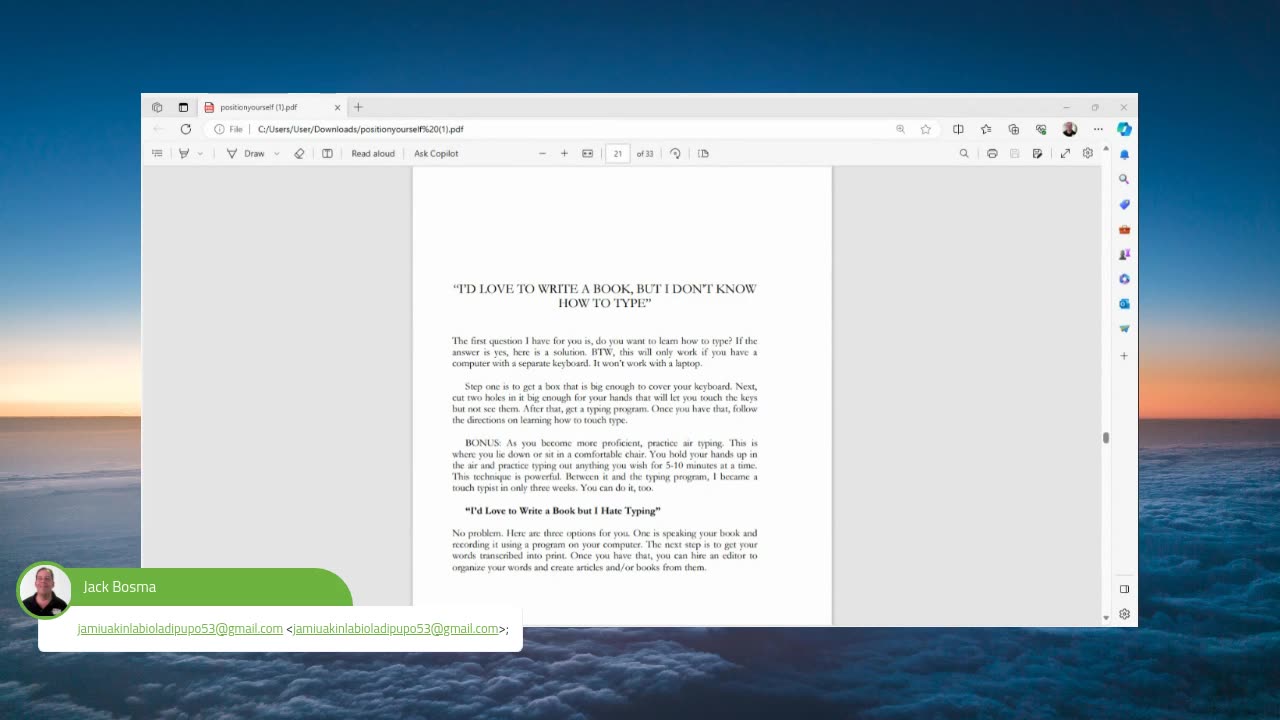The image size is (1280, 720).
Task: Select the Erase tool
Action: click(299, 153)
